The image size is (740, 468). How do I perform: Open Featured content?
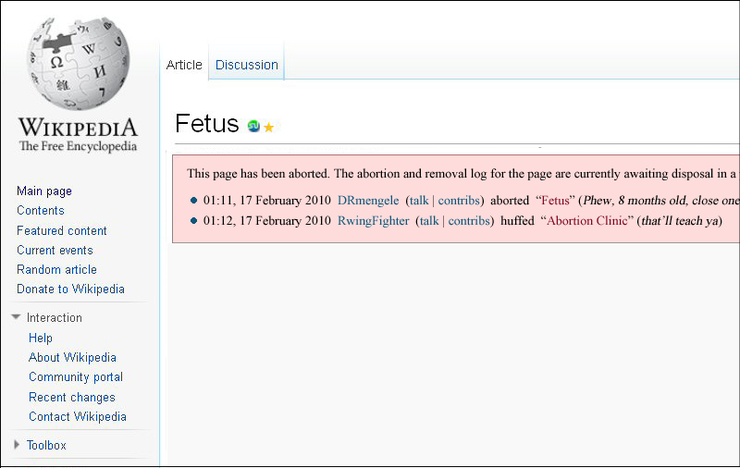(62, 231)
